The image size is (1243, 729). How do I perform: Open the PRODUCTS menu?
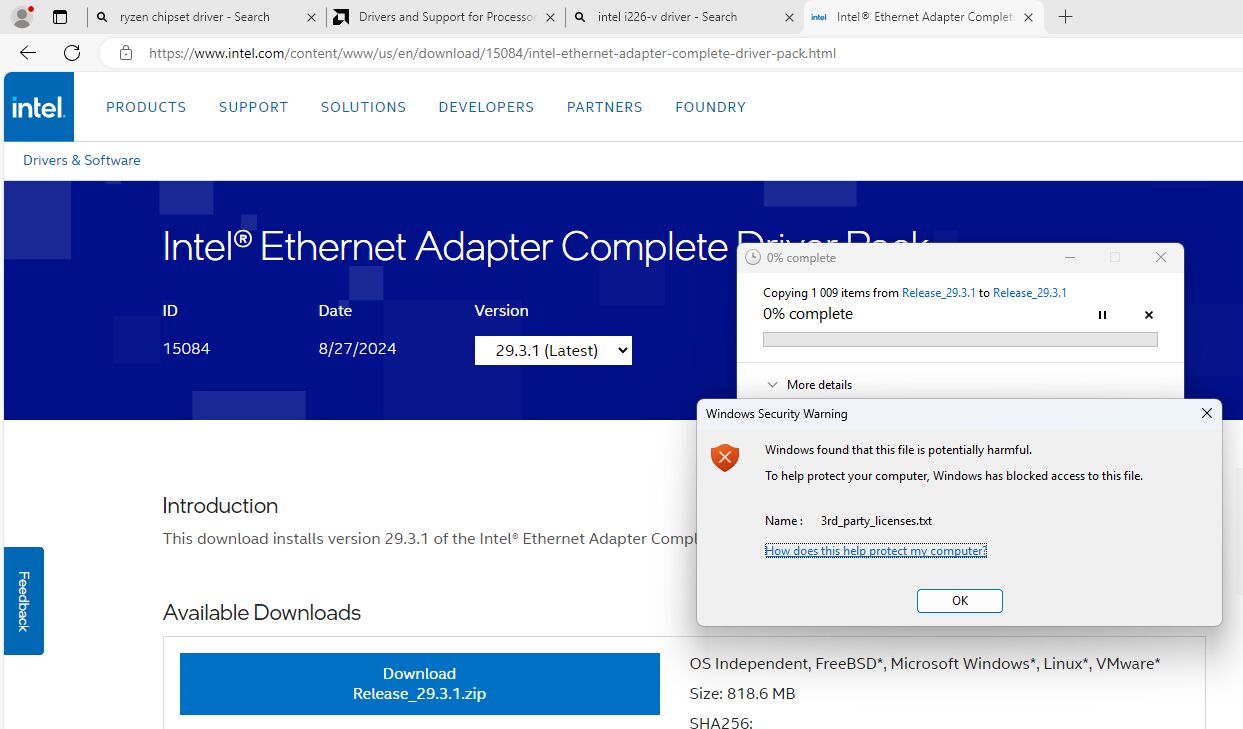[x=146, y=107]
